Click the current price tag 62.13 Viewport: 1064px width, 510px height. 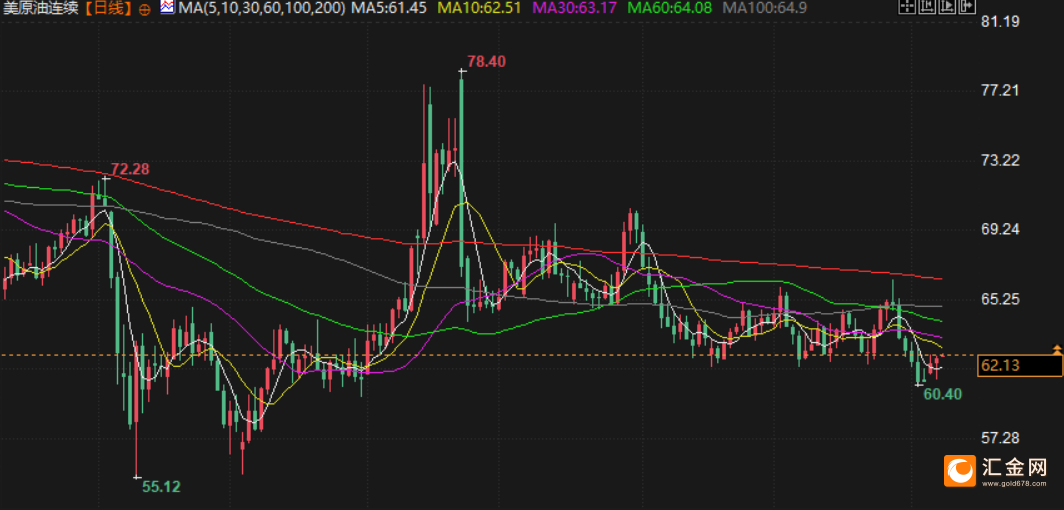[1020, 366]
